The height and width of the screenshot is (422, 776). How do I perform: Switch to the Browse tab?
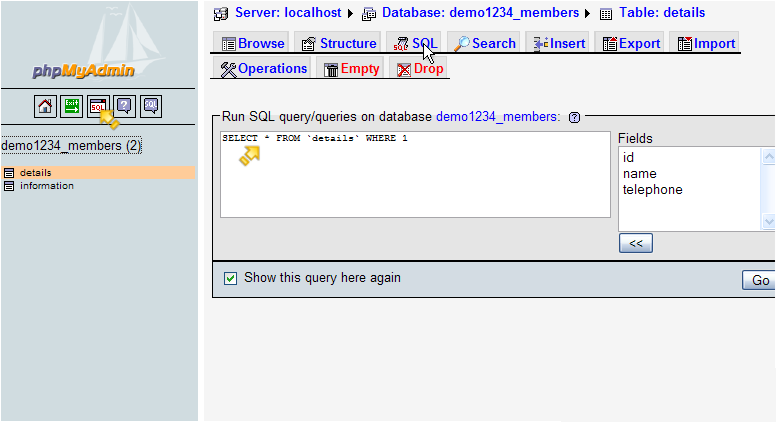253,43
